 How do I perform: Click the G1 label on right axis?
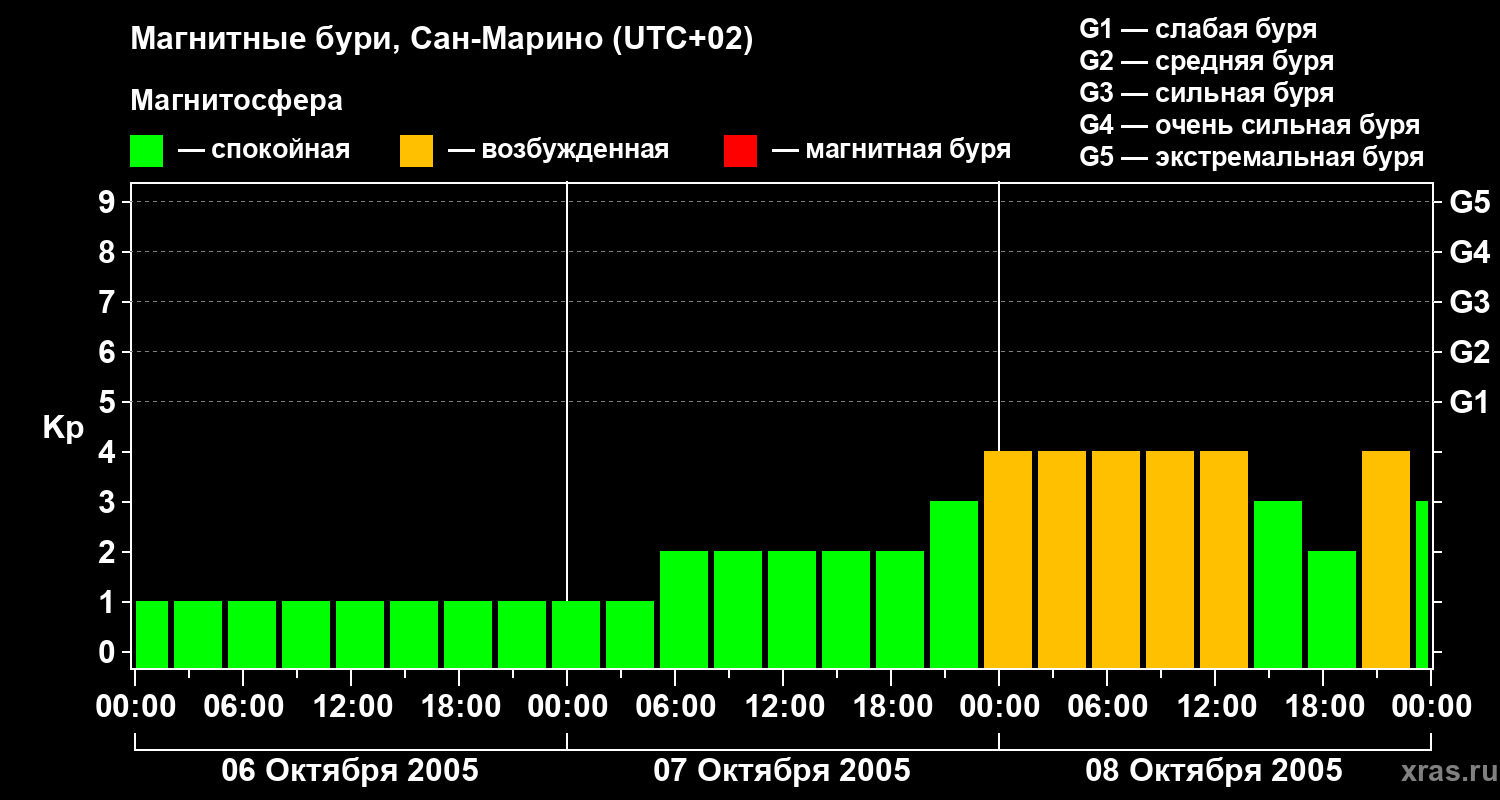(x=1469, y=402)
